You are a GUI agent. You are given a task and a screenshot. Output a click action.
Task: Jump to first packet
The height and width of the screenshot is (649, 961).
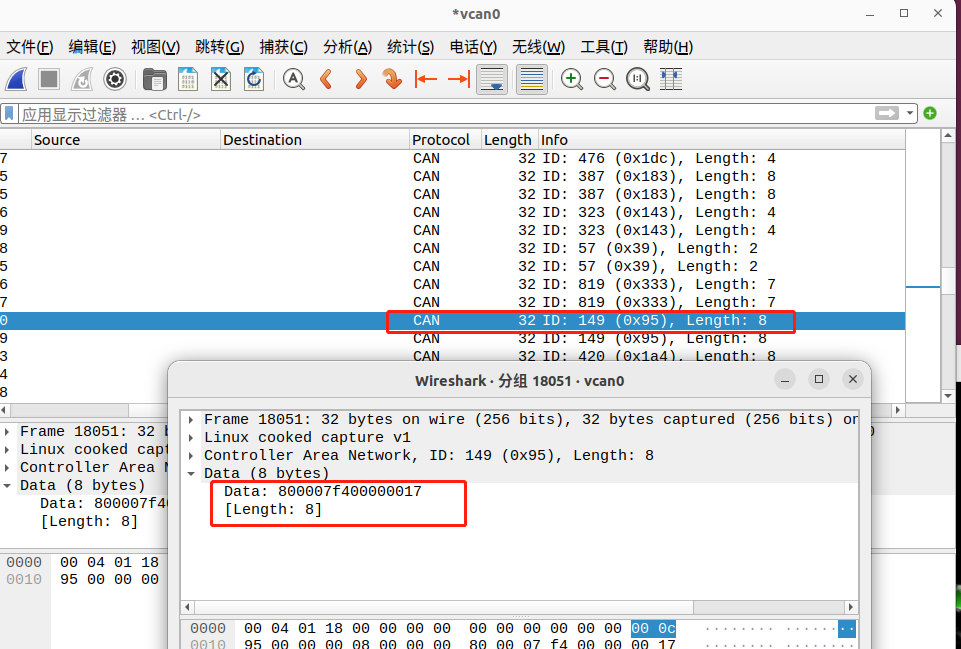425,80
